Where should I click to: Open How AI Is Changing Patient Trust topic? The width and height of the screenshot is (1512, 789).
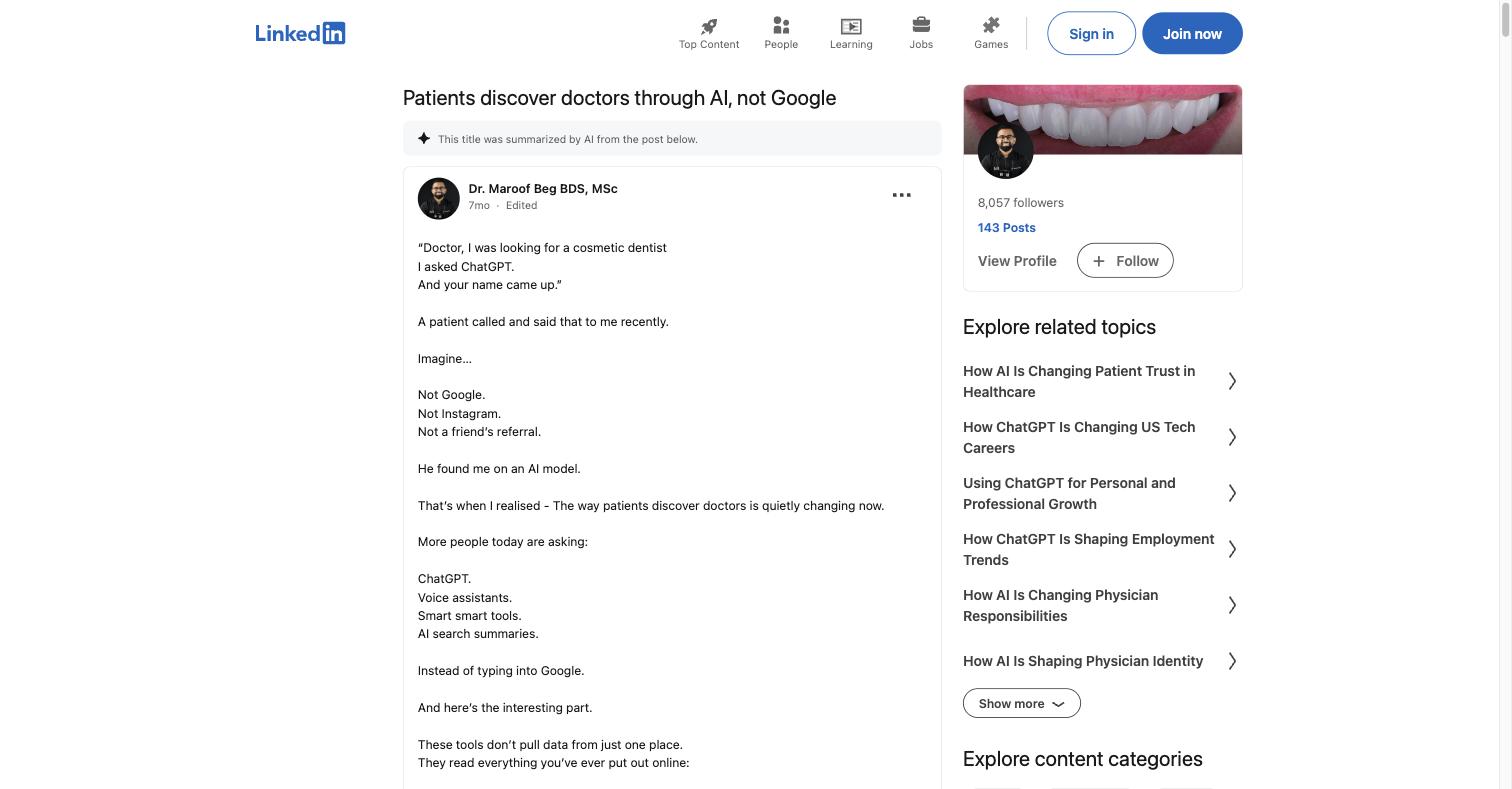tap(1079, 381)
